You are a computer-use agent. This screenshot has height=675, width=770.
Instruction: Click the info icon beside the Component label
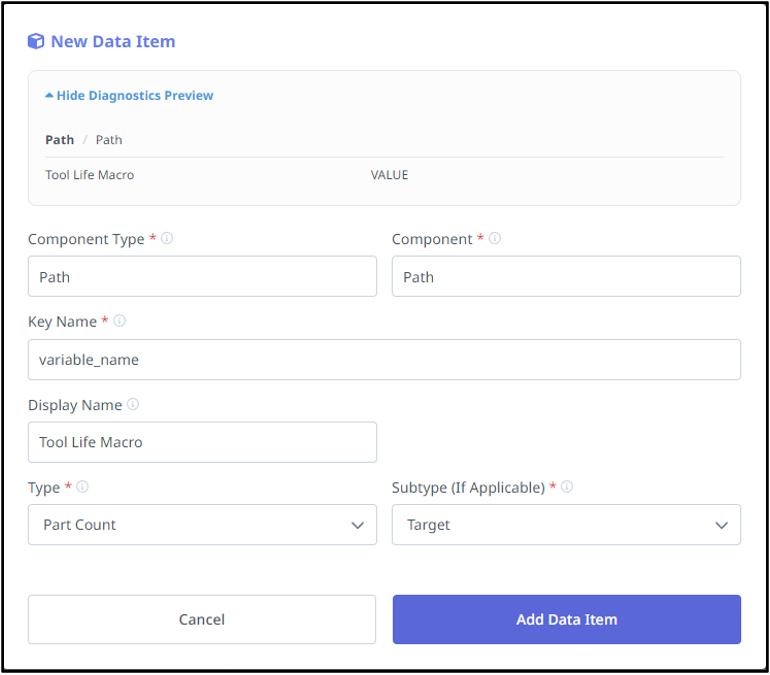pos(495,239)
